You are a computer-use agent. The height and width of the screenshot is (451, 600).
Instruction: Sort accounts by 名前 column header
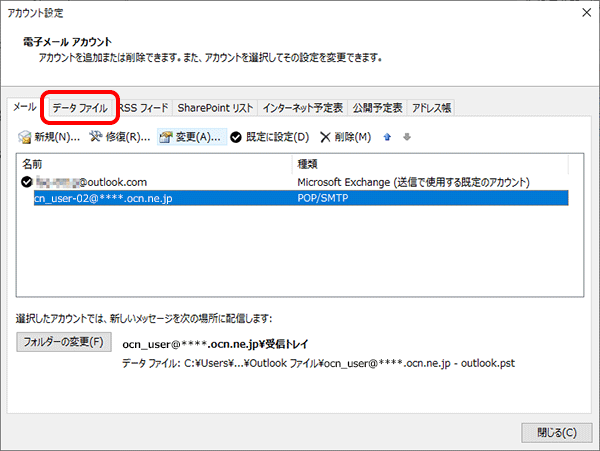tap(150, 162)
